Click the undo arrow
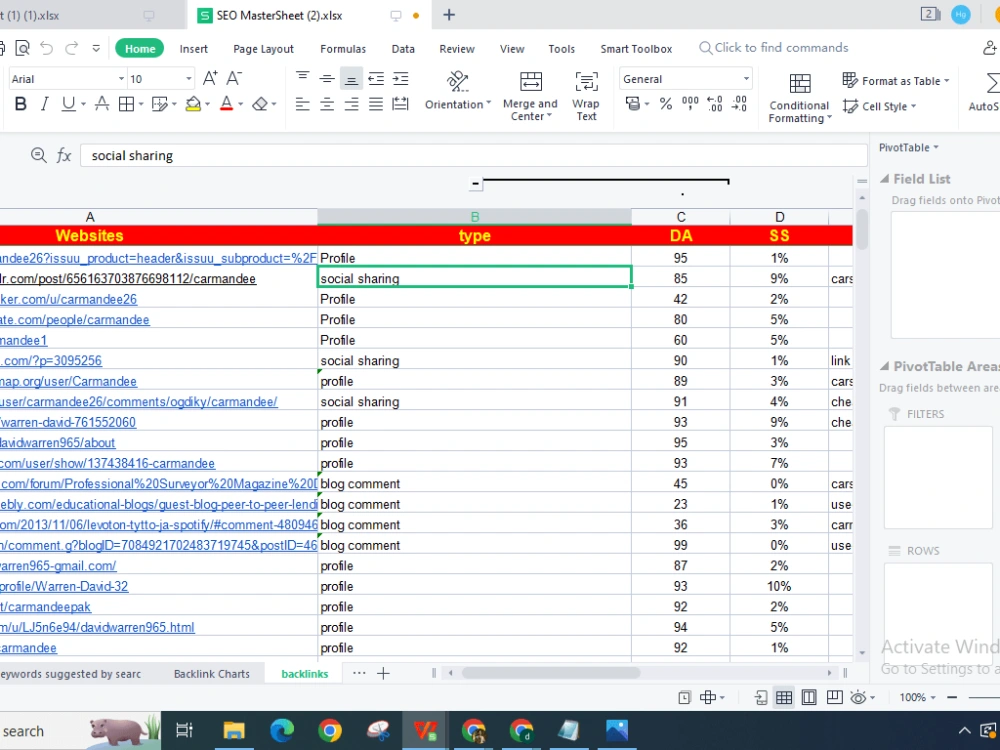The image size is (1000, 750). (x=46, y=48)
